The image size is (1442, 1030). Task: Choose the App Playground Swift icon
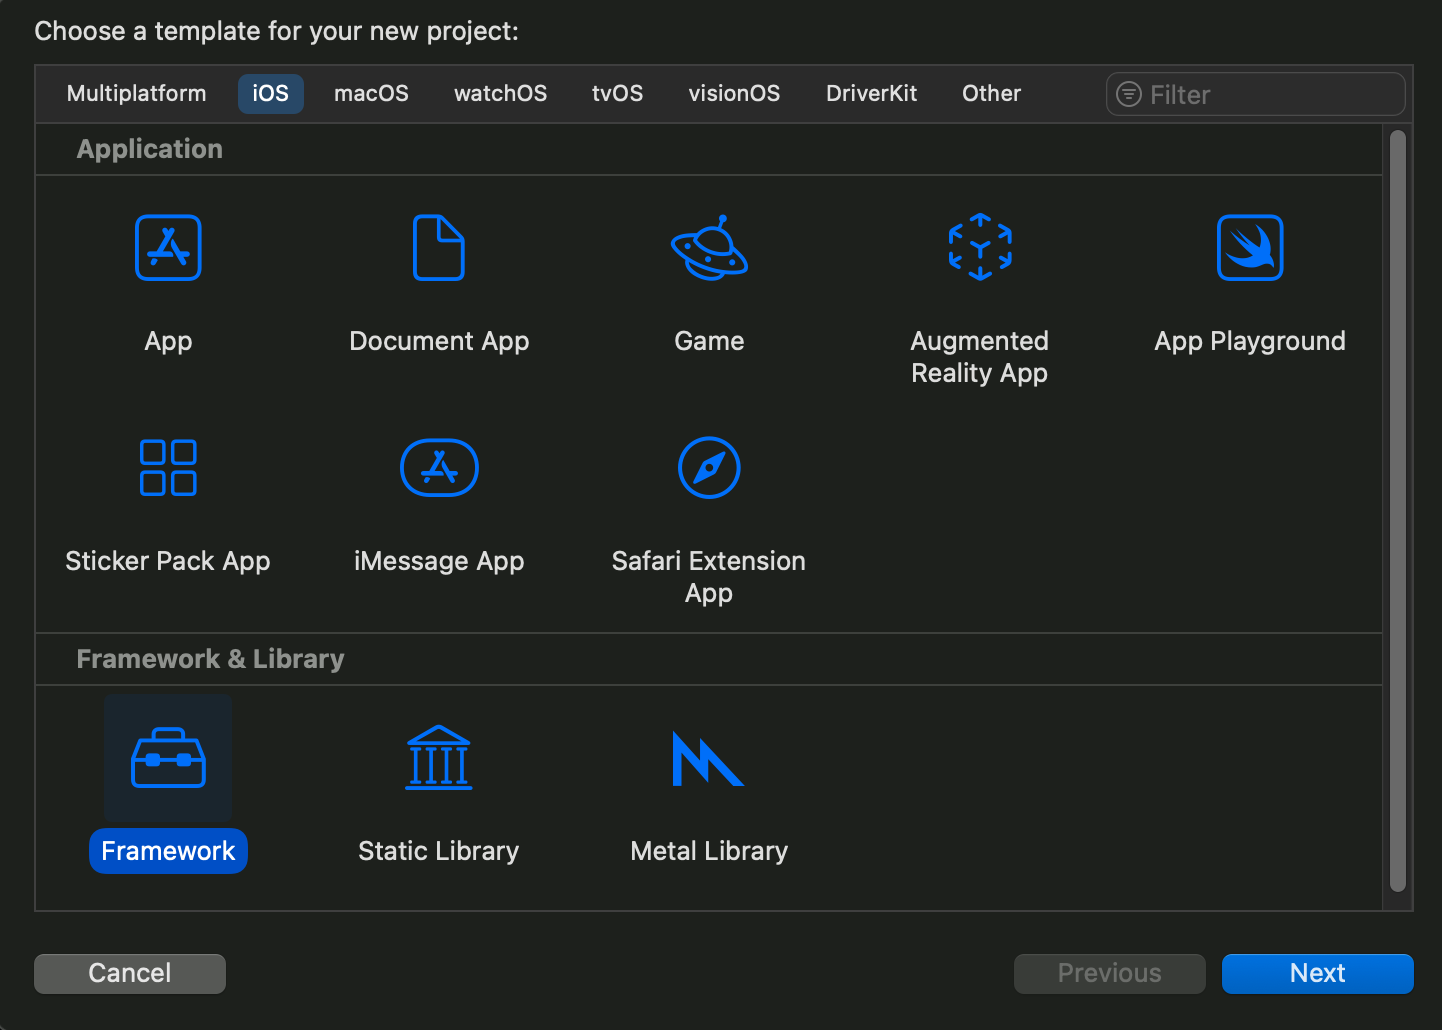point(1249,248)
